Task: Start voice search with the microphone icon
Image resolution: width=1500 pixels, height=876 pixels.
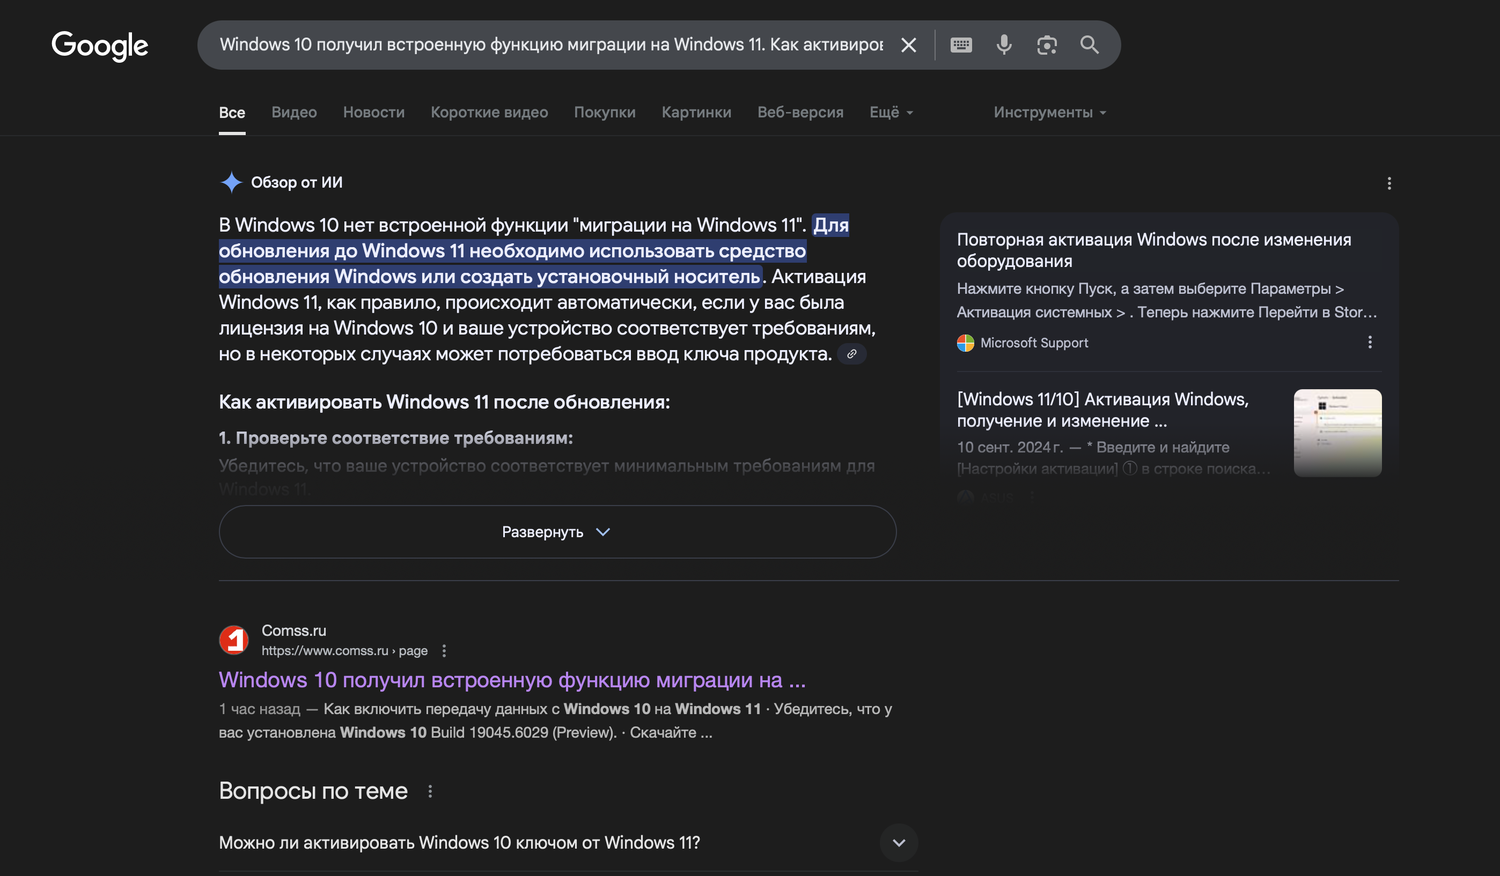Action: coord(1004,45)
